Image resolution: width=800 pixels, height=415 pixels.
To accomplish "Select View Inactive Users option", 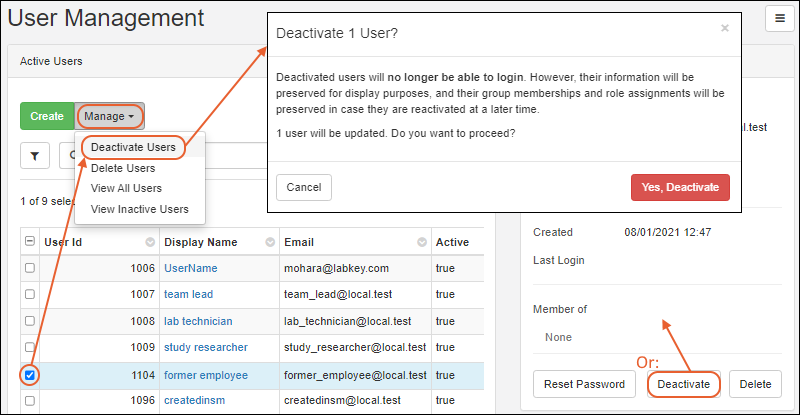I will [139, 209].
